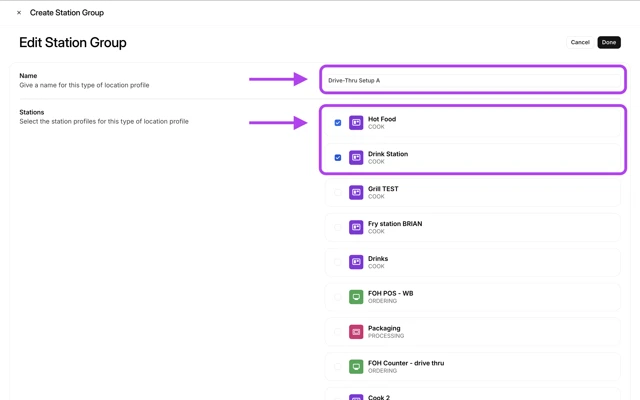Click the Fry station BRIAN icon
Screen dimensions: 640x400
(356, 227)
